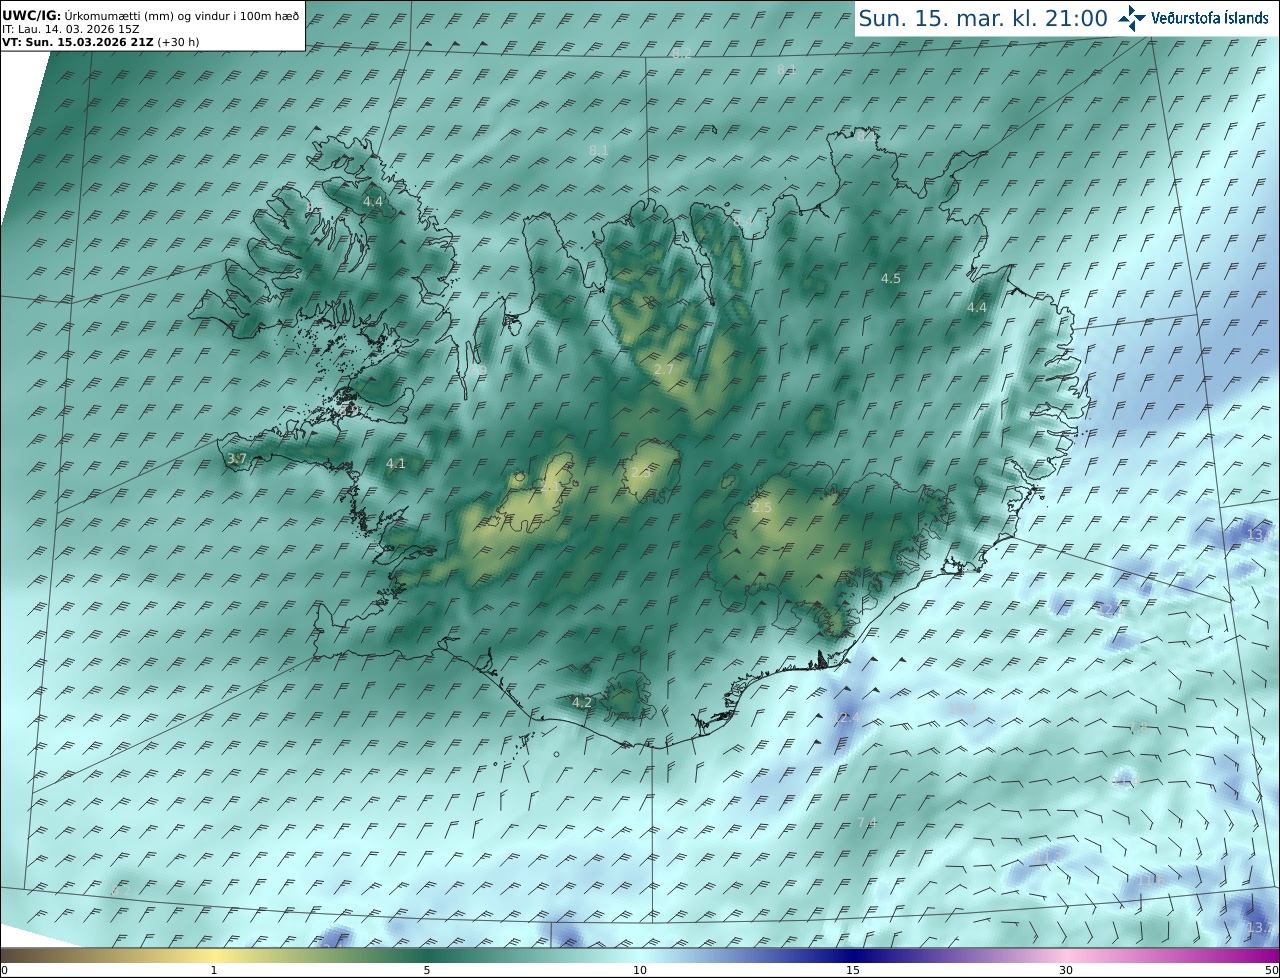Image resolution: width=1280 pixels, height=978 pixels.
Task: Click the 13.0 value on the map
Action: [x=1260, y=535]
